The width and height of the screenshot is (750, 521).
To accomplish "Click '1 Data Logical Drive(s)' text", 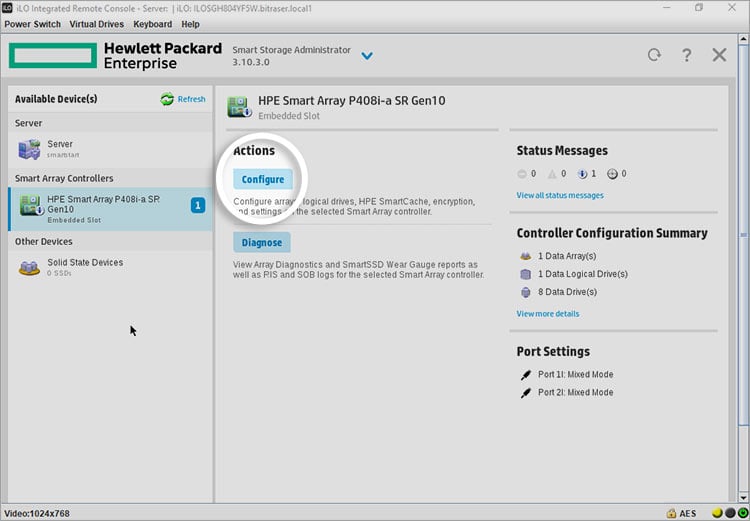I will pos(583,274).
